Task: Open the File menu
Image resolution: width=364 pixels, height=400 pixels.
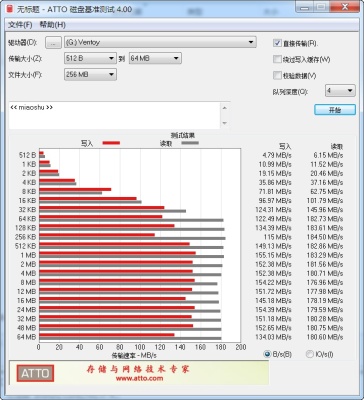Action: pyautogui.click(x=20, y=25)
